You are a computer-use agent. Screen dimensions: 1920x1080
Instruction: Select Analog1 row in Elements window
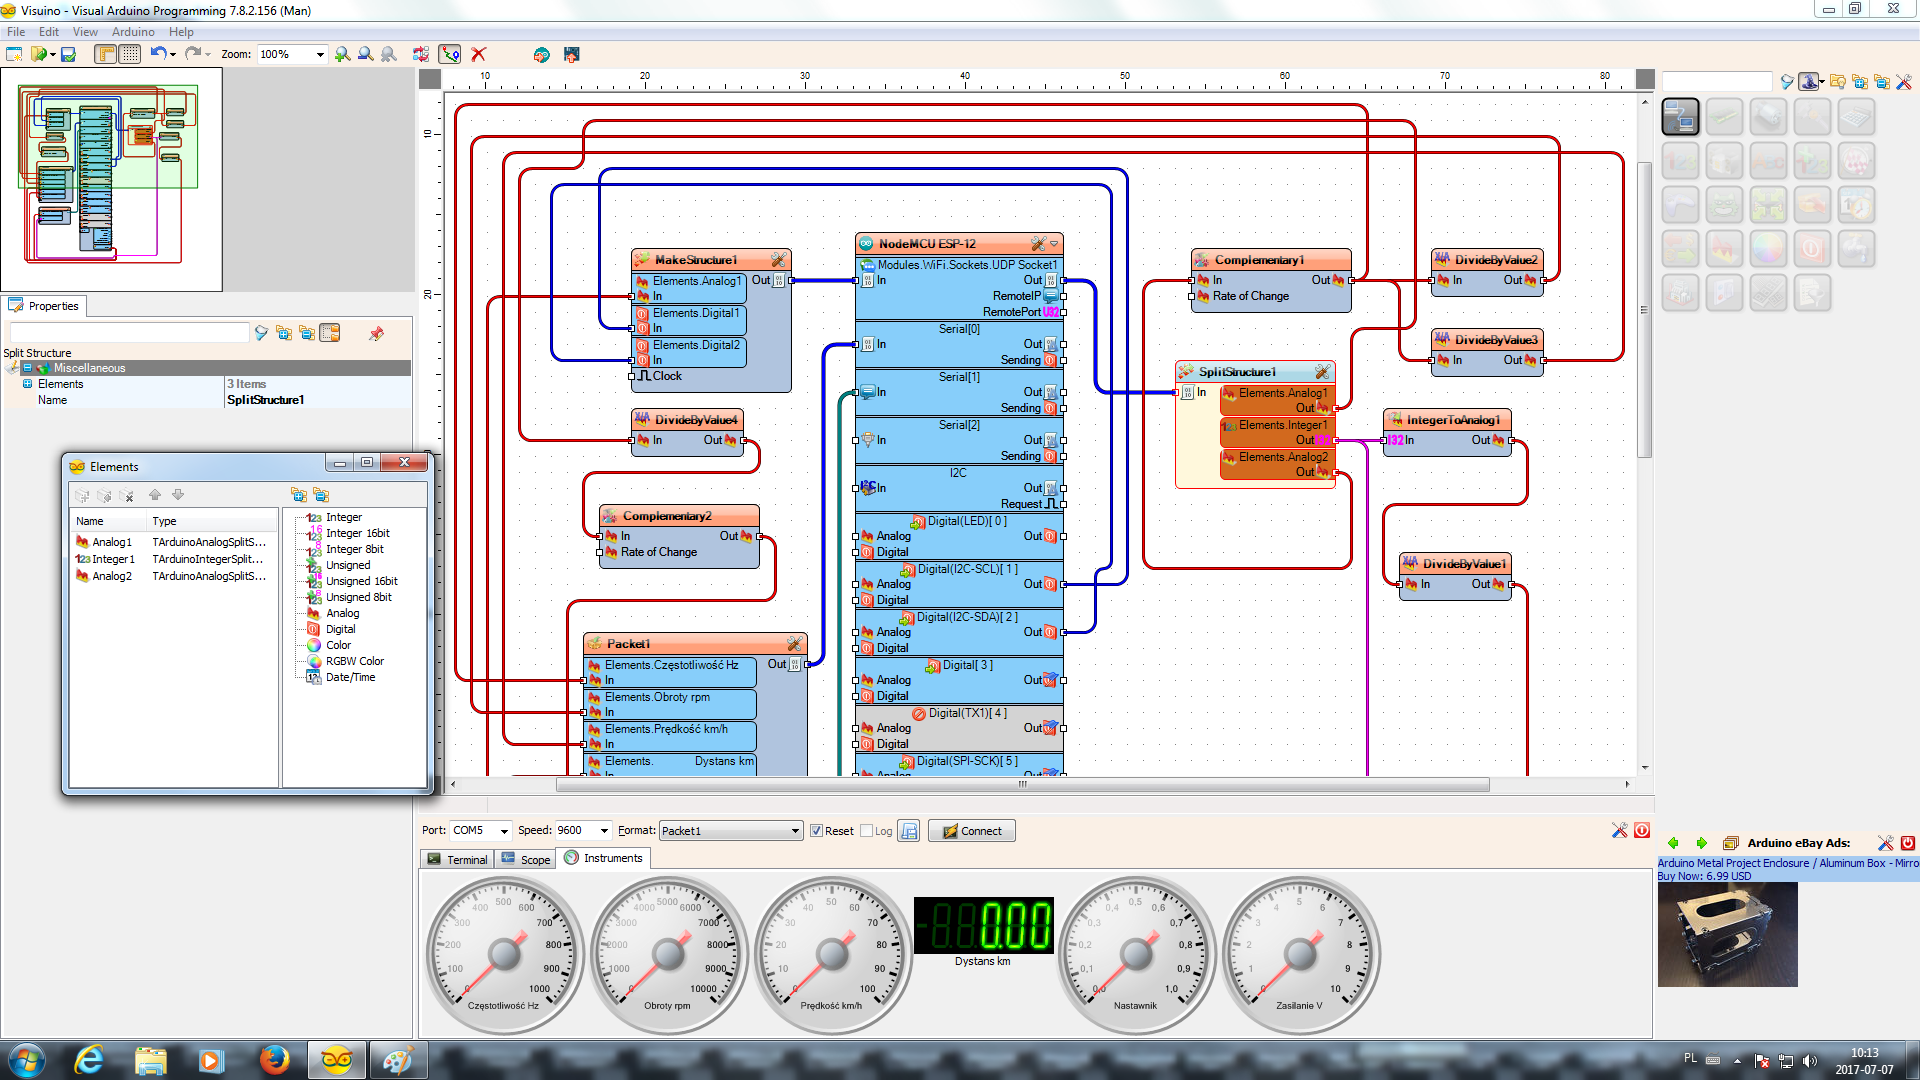(x=172, y=542)
